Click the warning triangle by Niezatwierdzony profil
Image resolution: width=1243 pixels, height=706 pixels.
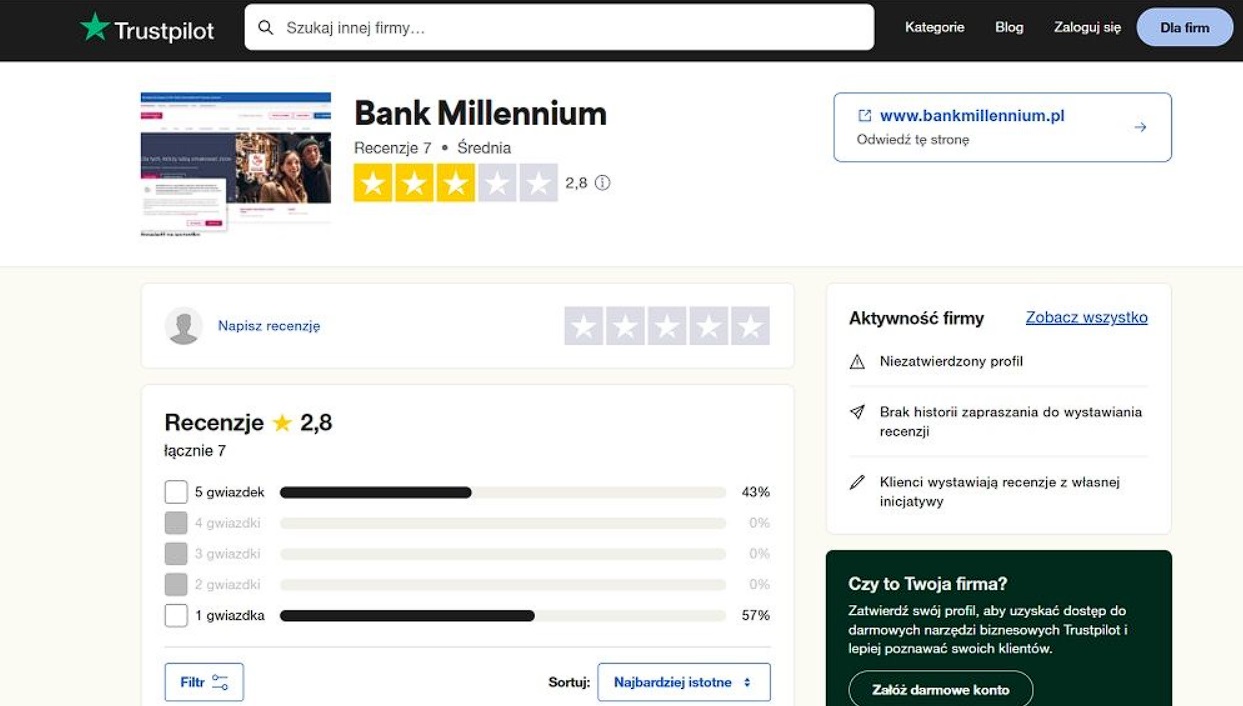pos(857,362)
